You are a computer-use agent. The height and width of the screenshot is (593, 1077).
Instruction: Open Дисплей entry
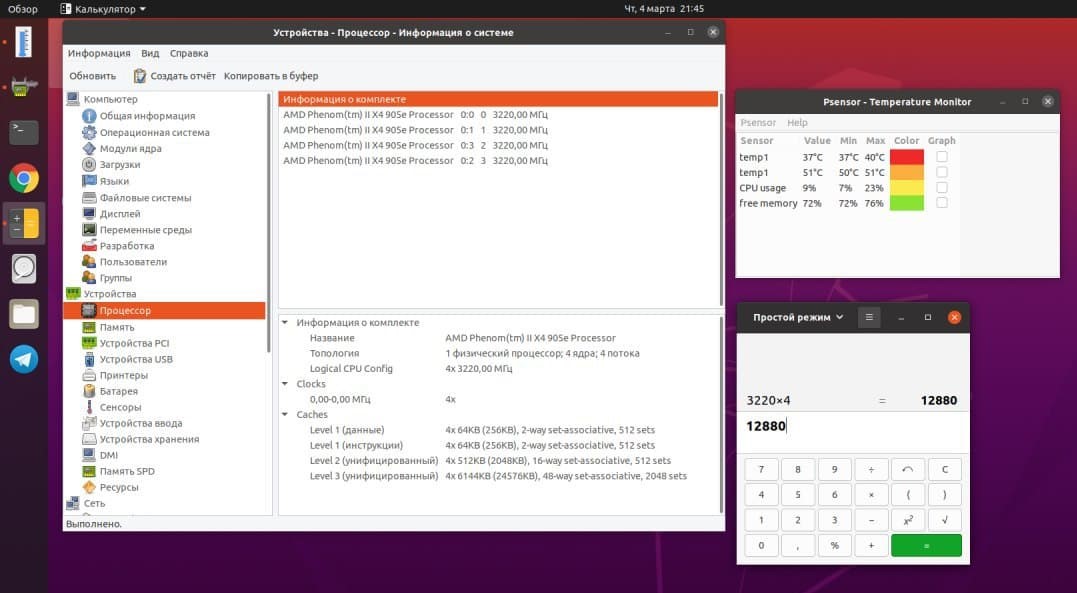tap(120, 214)
